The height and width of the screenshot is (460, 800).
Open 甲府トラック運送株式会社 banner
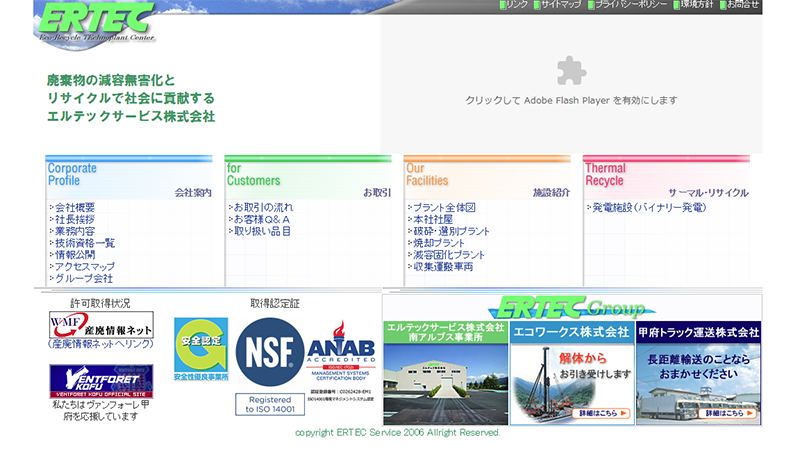[698, 373]
